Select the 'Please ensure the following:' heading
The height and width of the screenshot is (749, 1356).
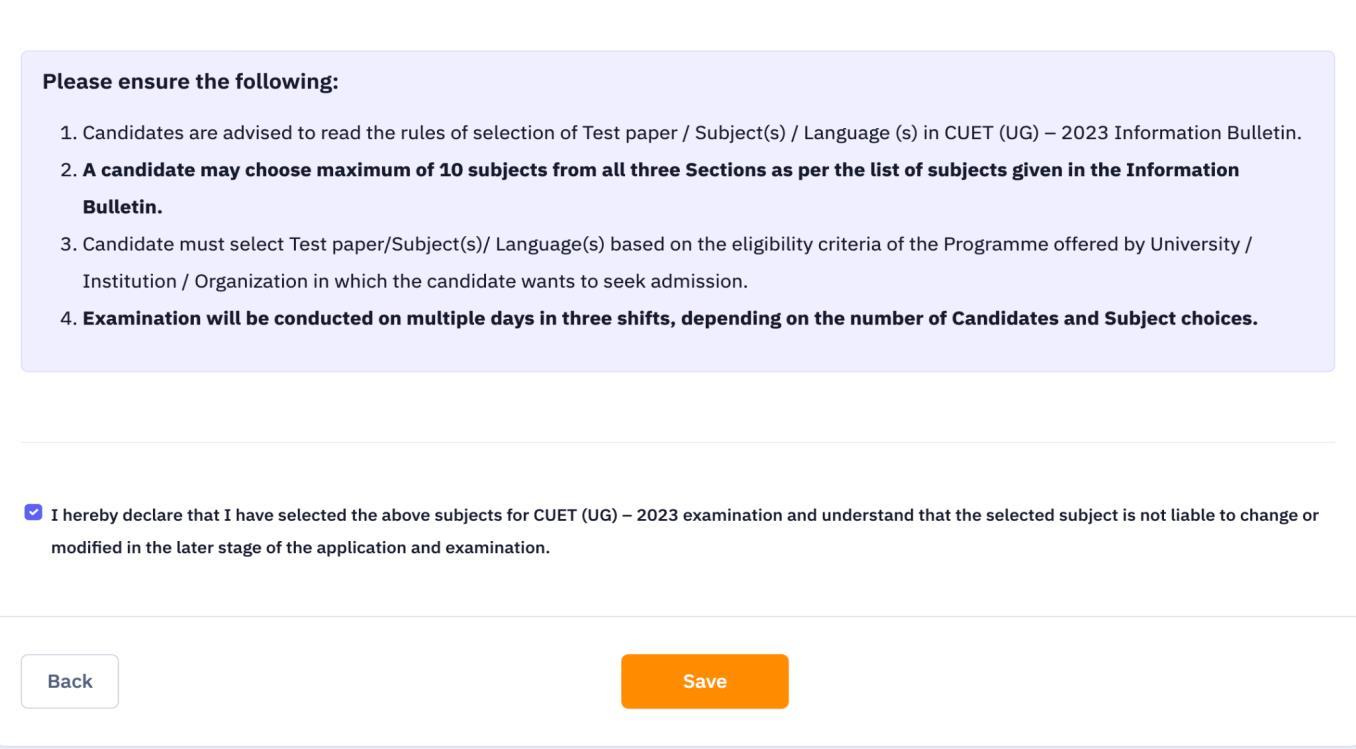point(191,81)
